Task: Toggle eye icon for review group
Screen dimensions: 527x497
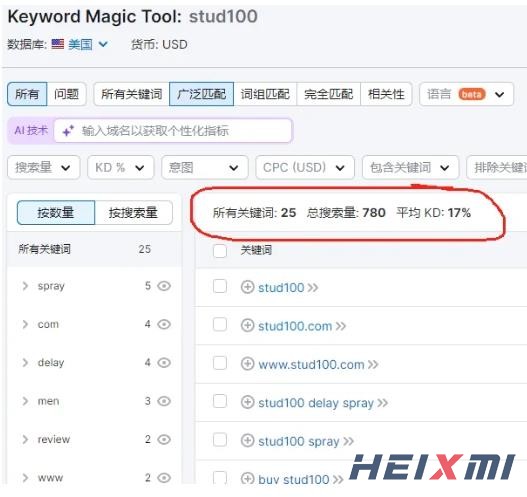Action: point(164,439)
